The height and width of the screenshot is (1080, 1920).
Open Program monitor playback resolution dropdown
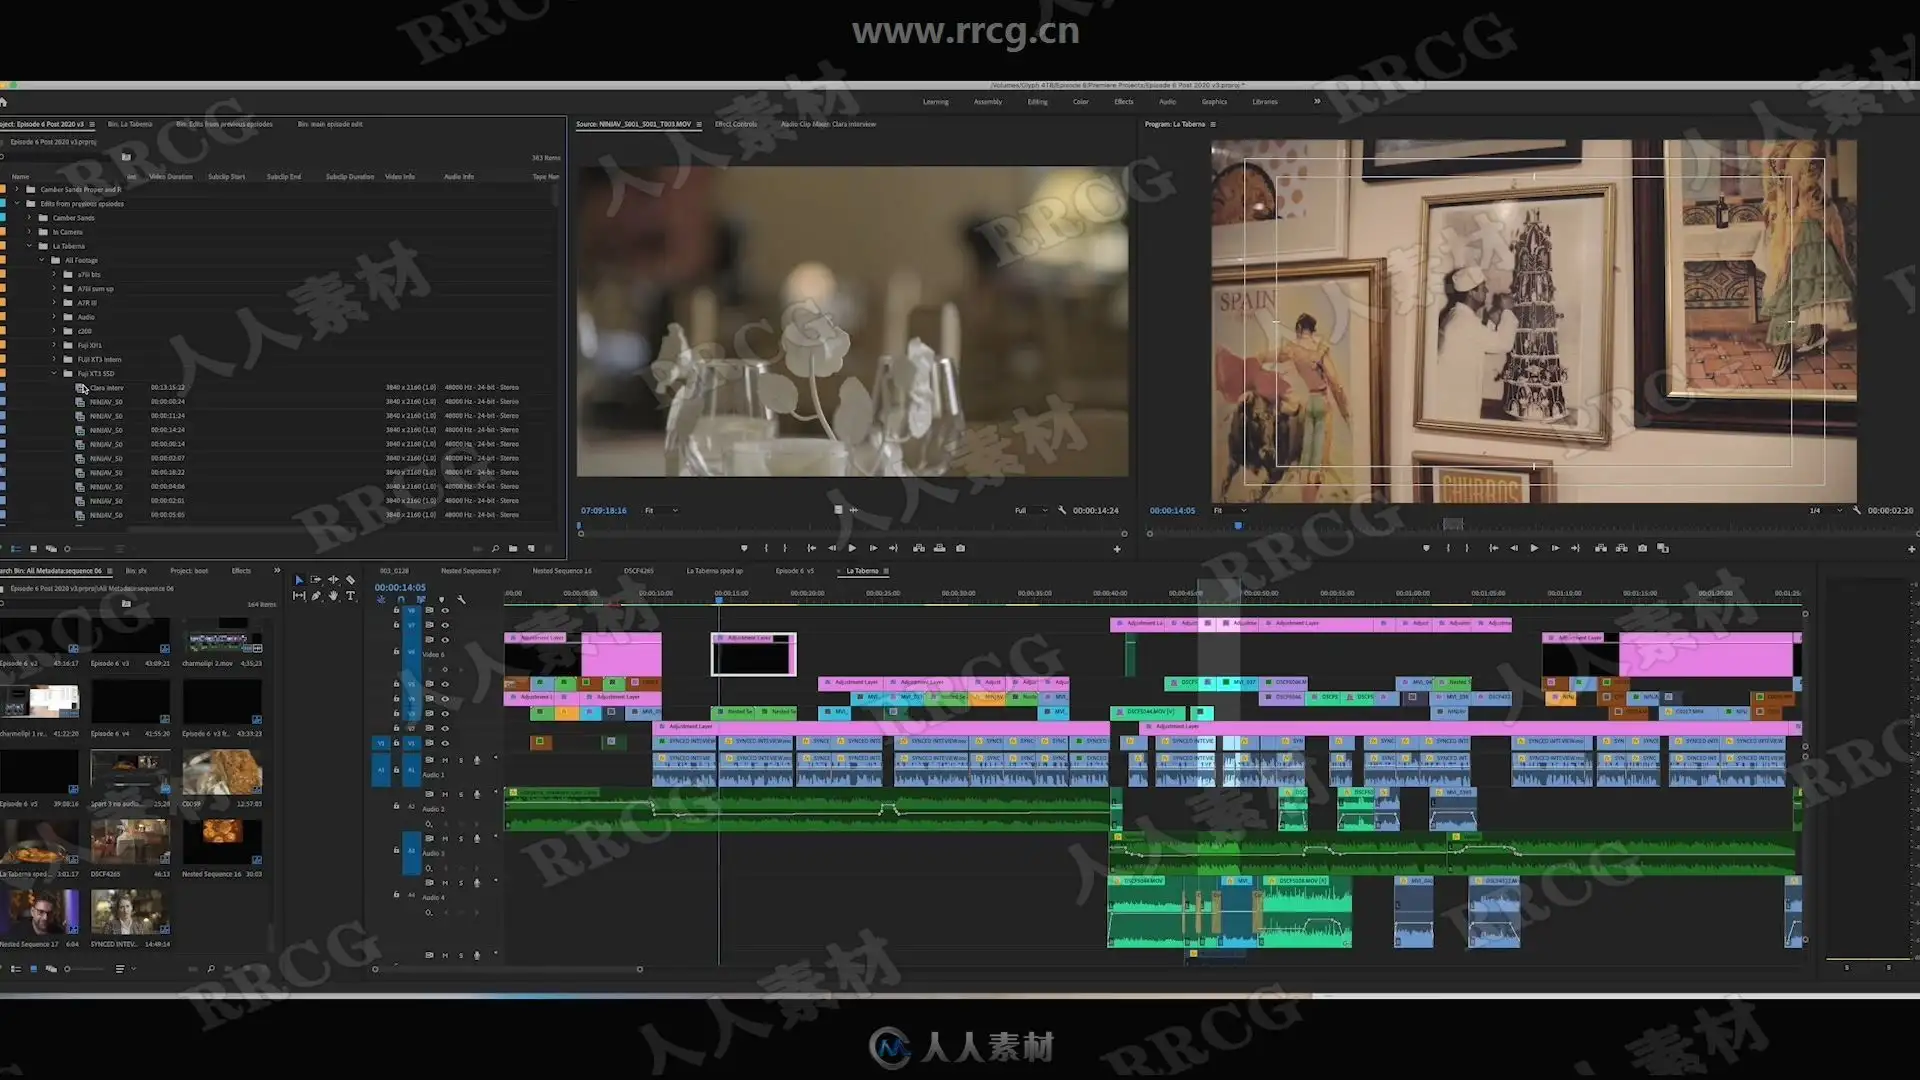(1826, 511)
